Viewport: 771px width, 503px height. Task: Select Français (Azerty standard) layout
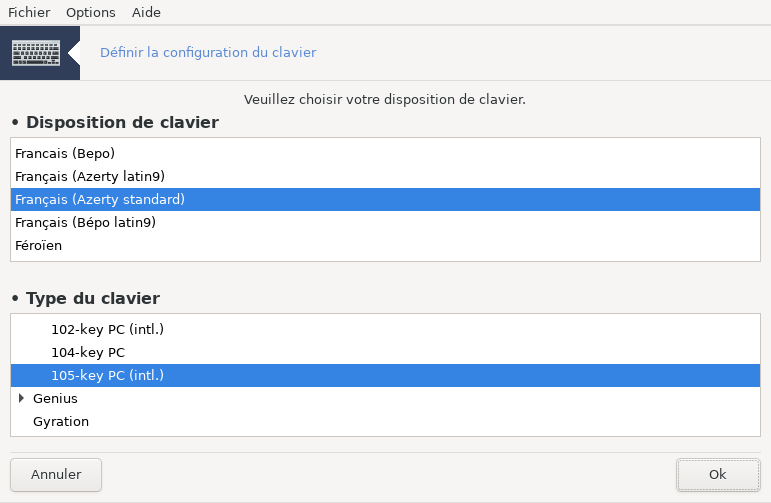pyautogui.click(x=100, y=199)
